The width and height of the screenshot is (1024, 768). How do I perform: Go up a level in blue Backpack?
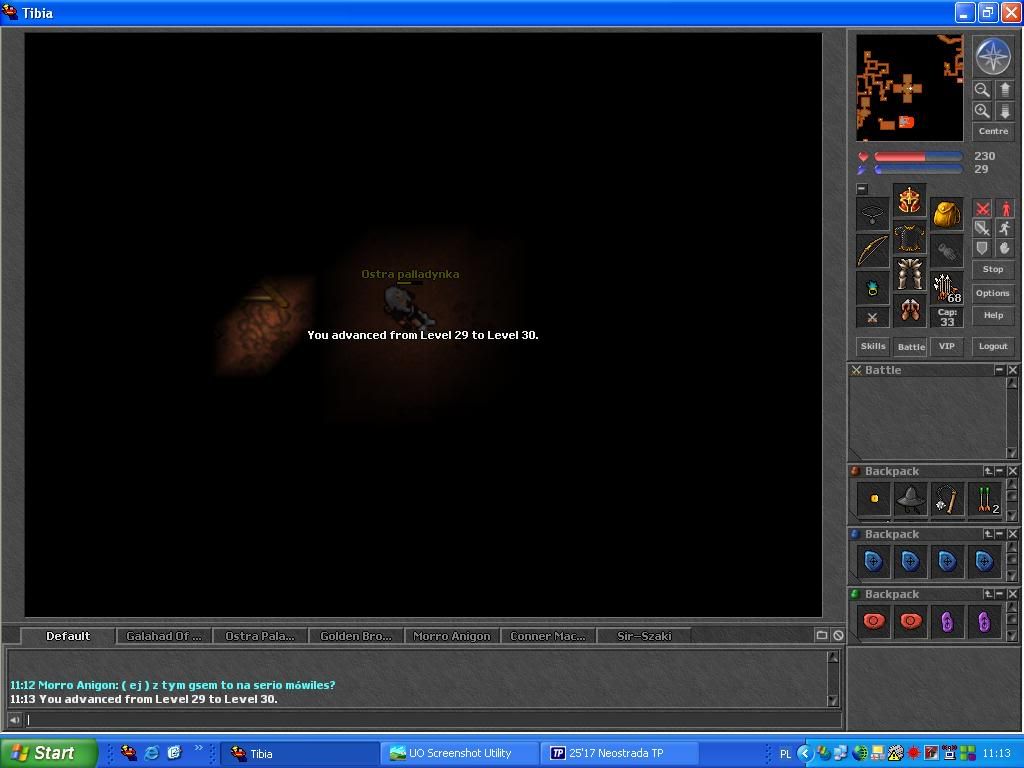click(x=988, y=534)
